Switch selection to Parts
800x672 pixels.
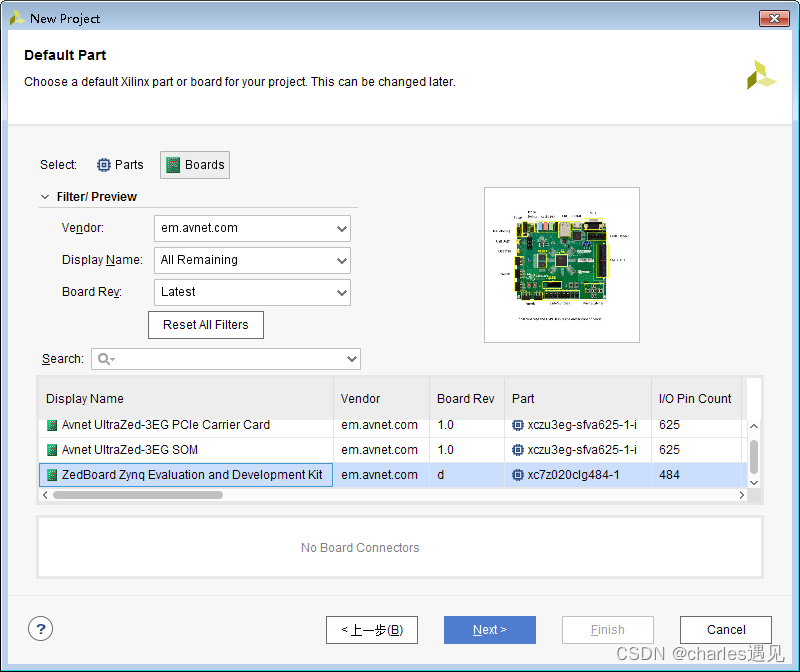(x=120, y=165)
